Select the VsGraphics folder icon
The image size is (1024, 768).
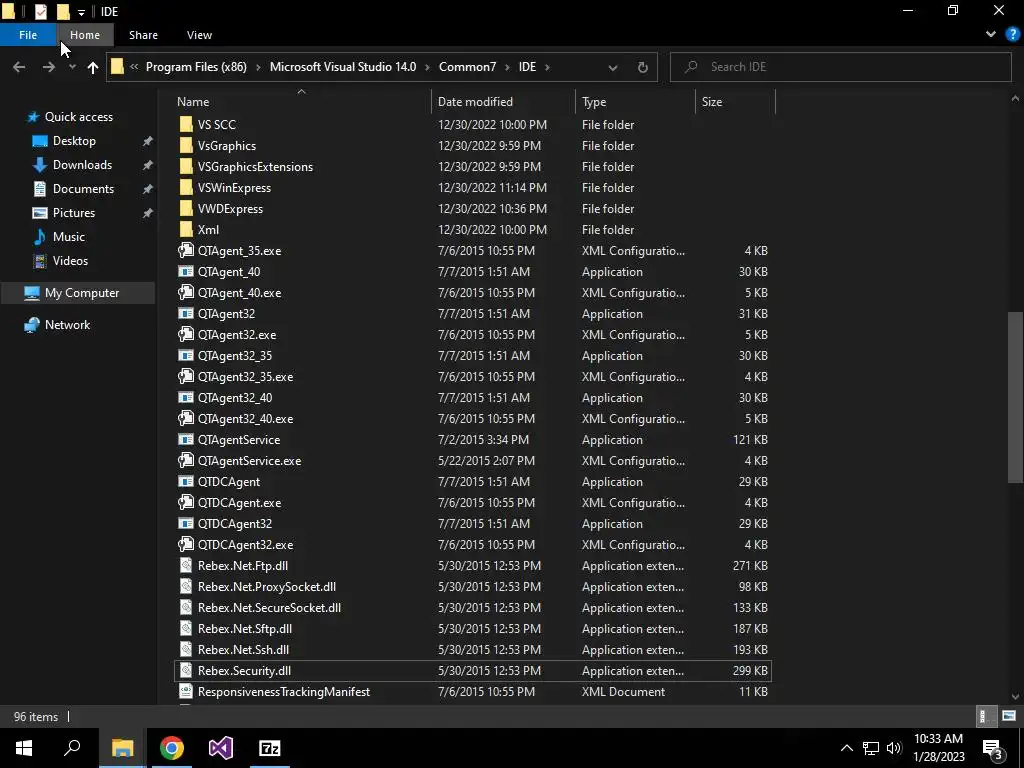[x=186, y=146]
